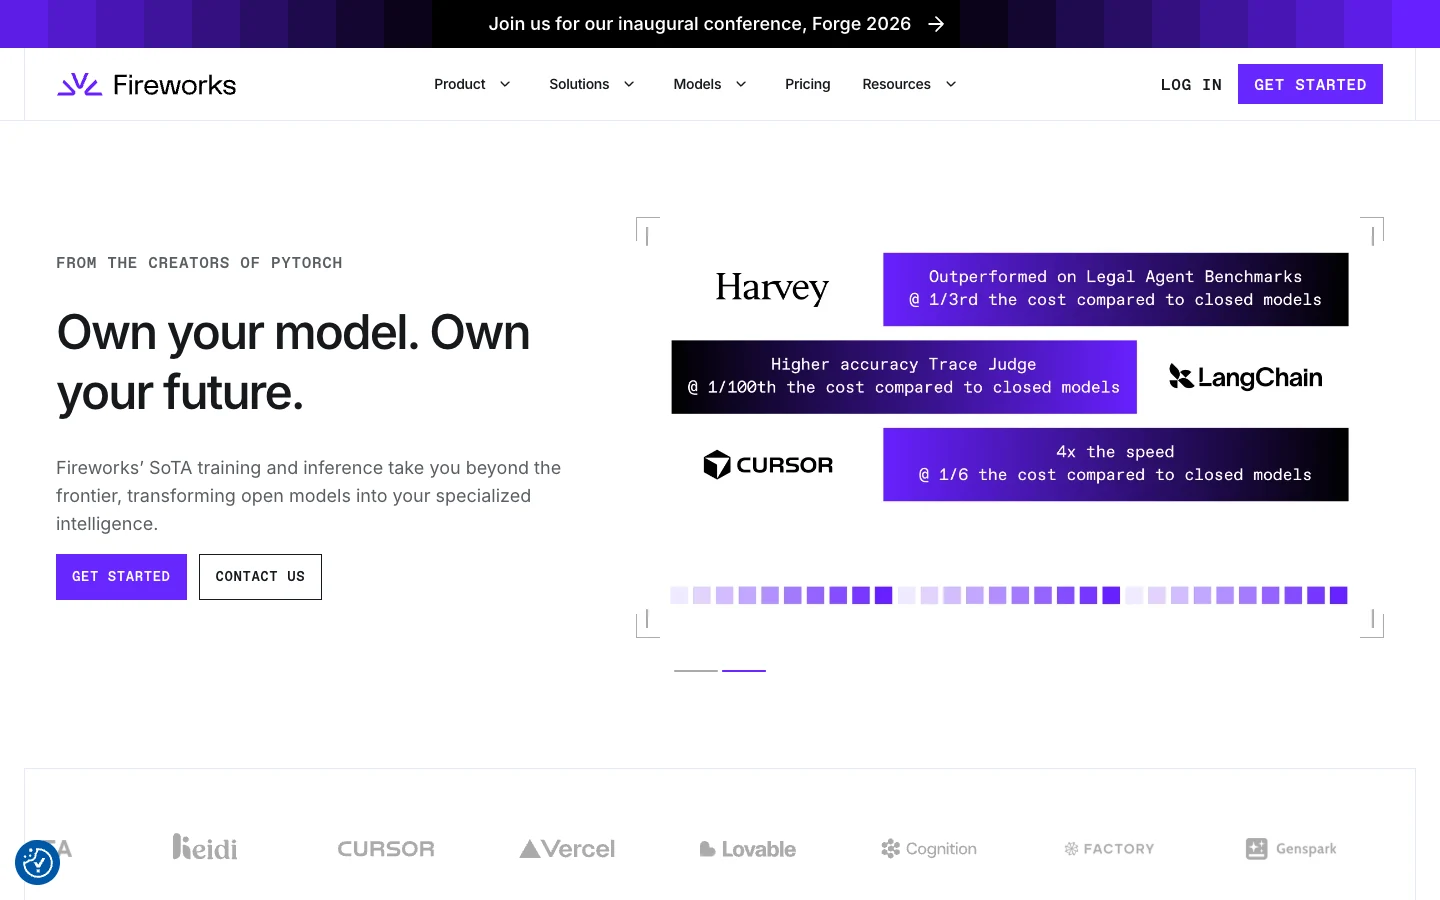Viewport: 1440px width, 900px height.
Task: Click the Genspark logo in customer strip
Action: coord(1291,849)
